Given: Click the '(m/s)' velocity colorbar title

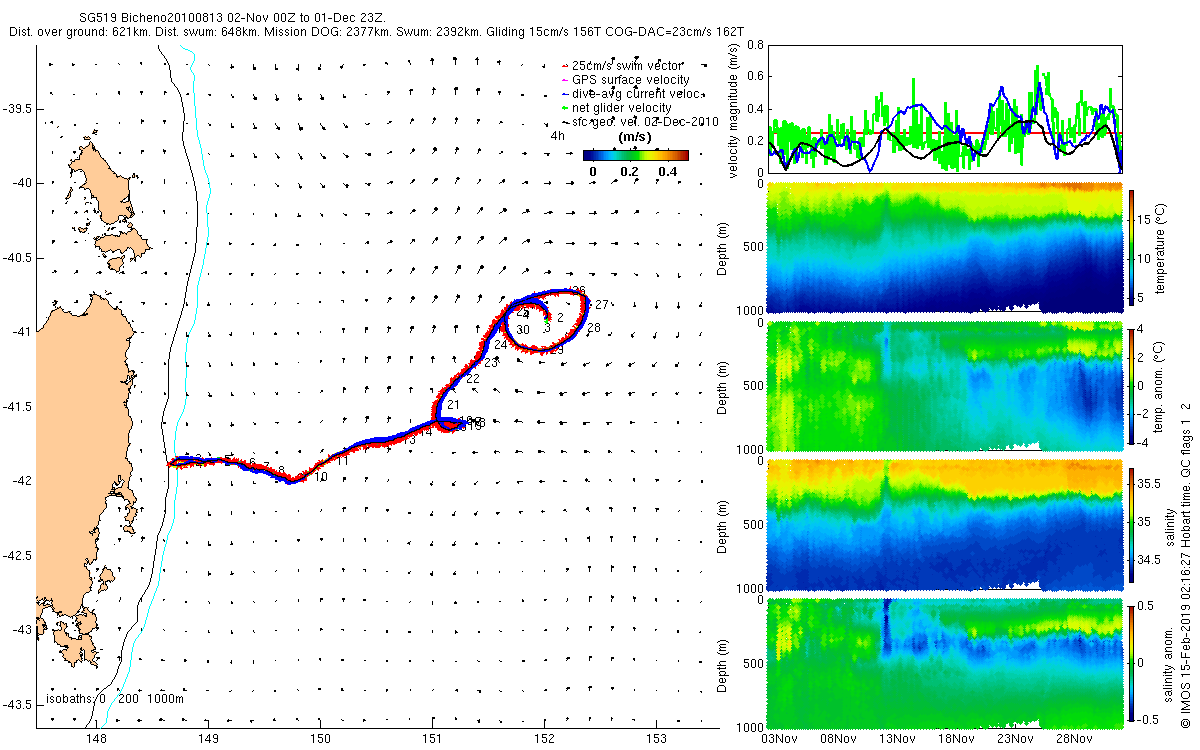Looking at the screenshot, I should click(x=636, y=136).
